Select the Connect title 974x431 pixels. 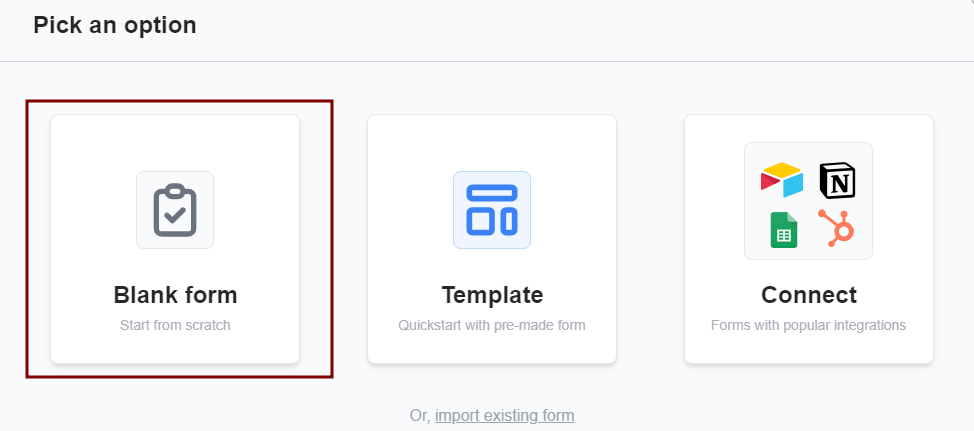coord(808,295)
